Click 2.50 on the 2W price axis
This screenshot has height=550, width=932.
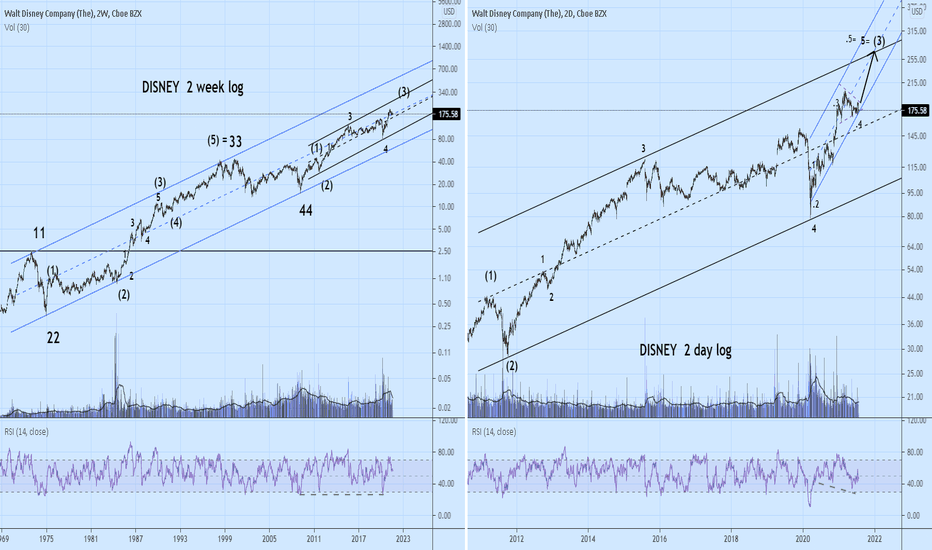pyautogui.click(x=444, y=252)
